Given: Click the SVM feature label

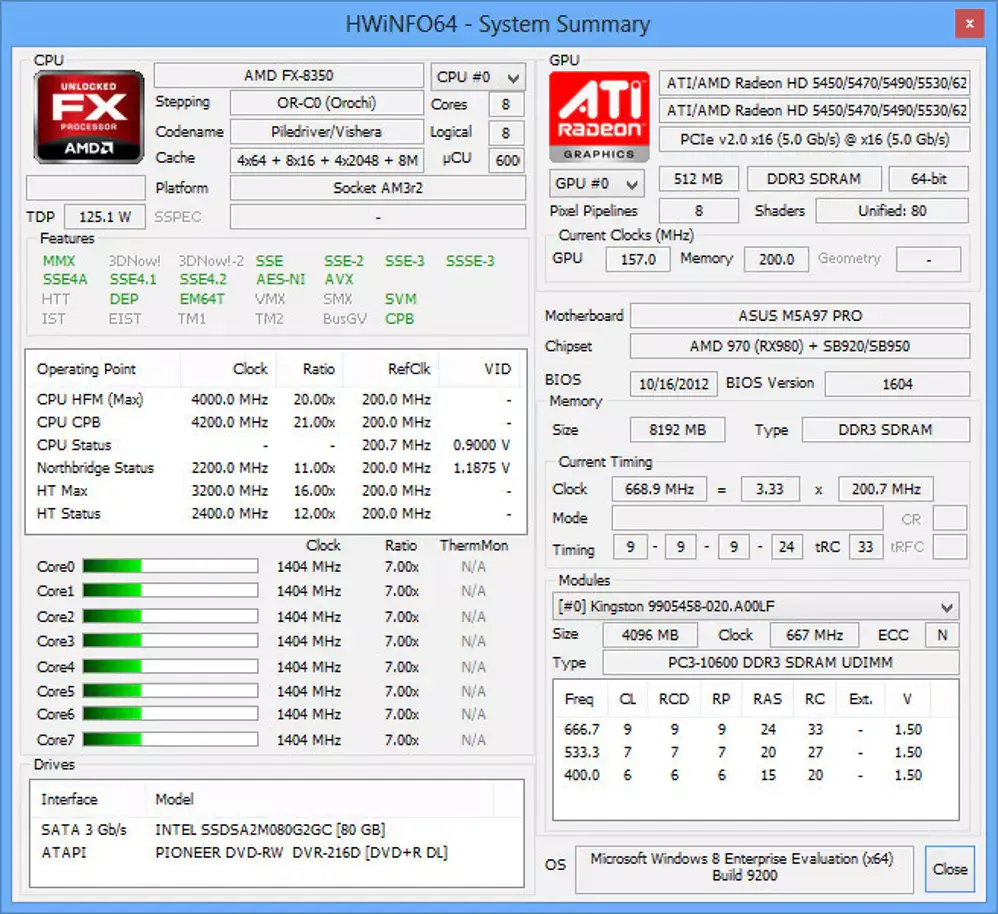Looking at the screenshot, I should pyautogui.click(x=401, y=299).
